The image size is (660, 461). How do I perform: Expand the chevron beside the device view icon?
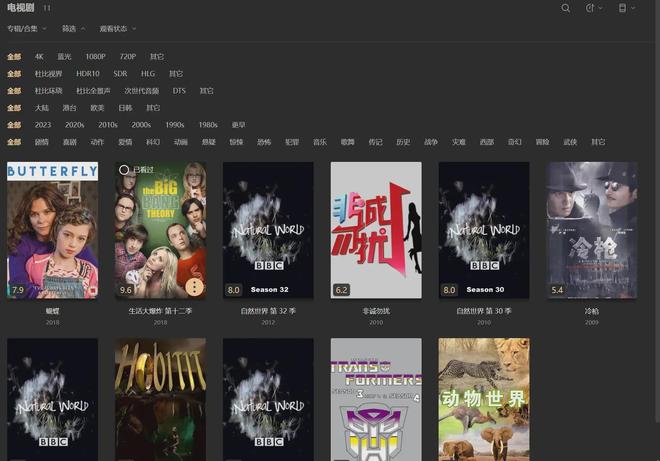[633, 8]
